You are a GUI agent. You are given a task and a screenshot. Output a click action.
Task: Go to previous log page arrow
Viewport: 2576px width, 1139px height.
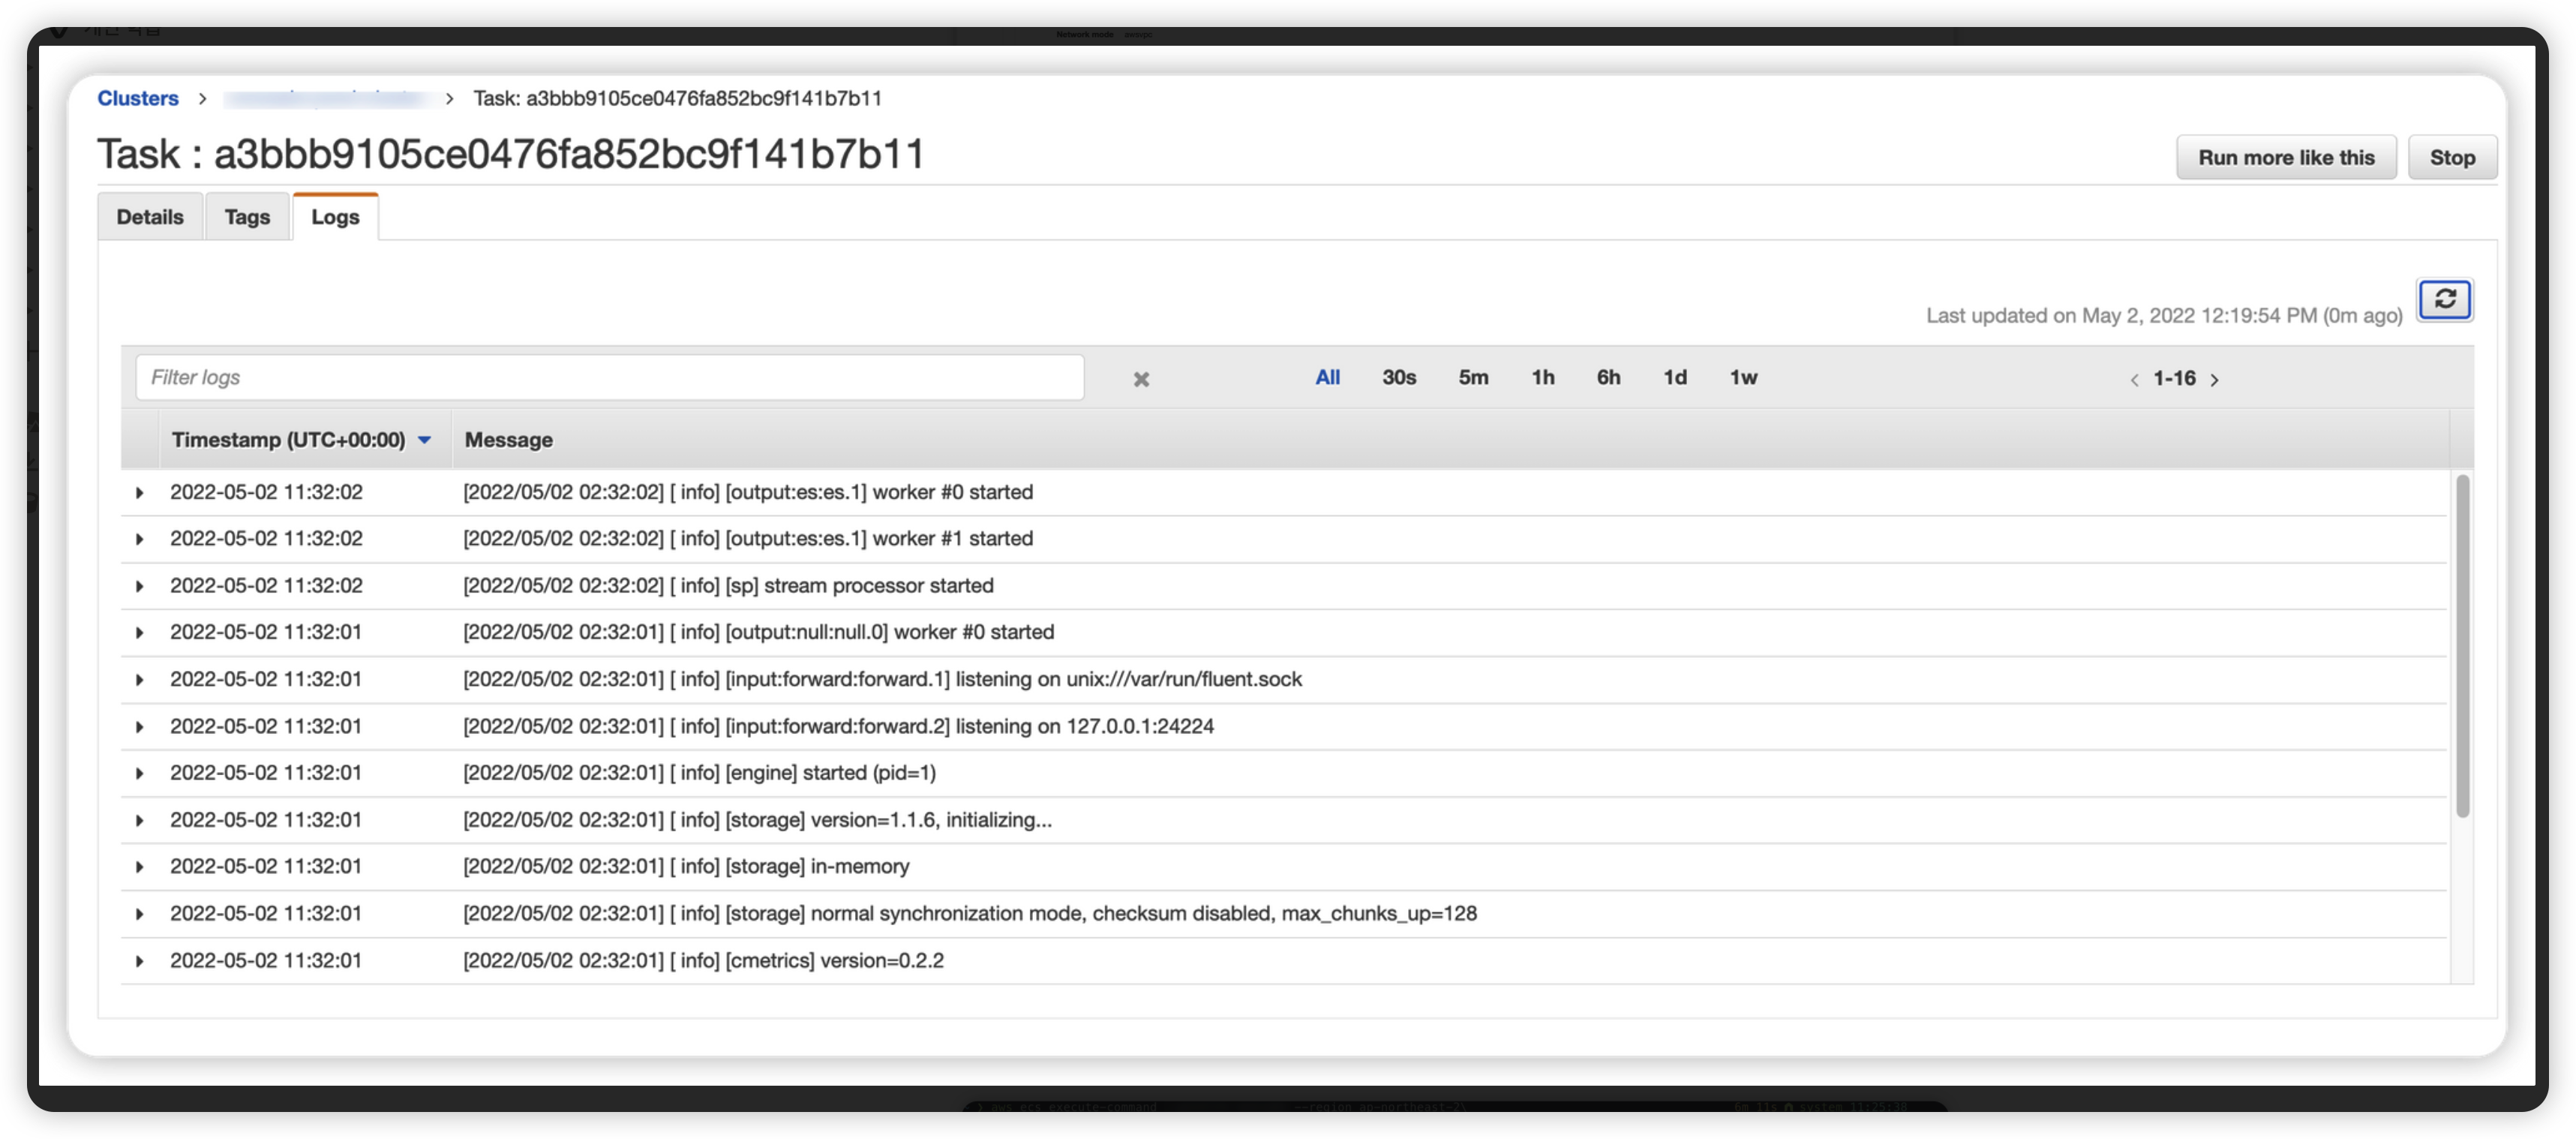coord(2134,380)
